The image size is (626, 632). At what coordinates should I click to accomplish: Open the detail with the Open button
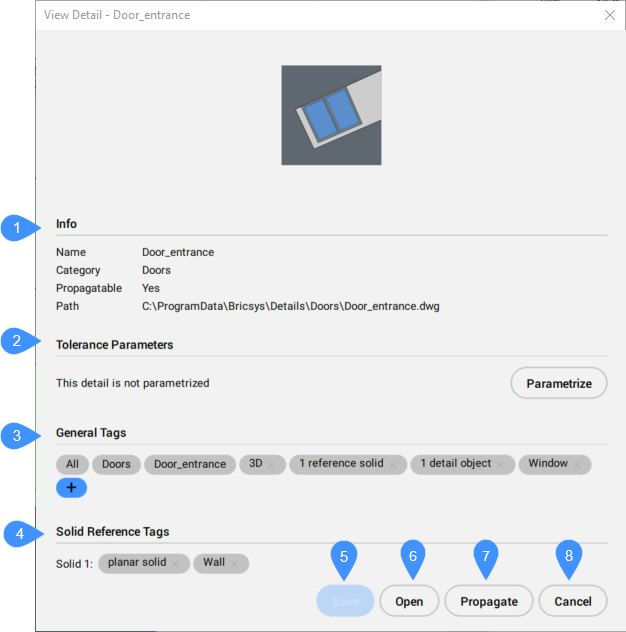click(409, 601)
